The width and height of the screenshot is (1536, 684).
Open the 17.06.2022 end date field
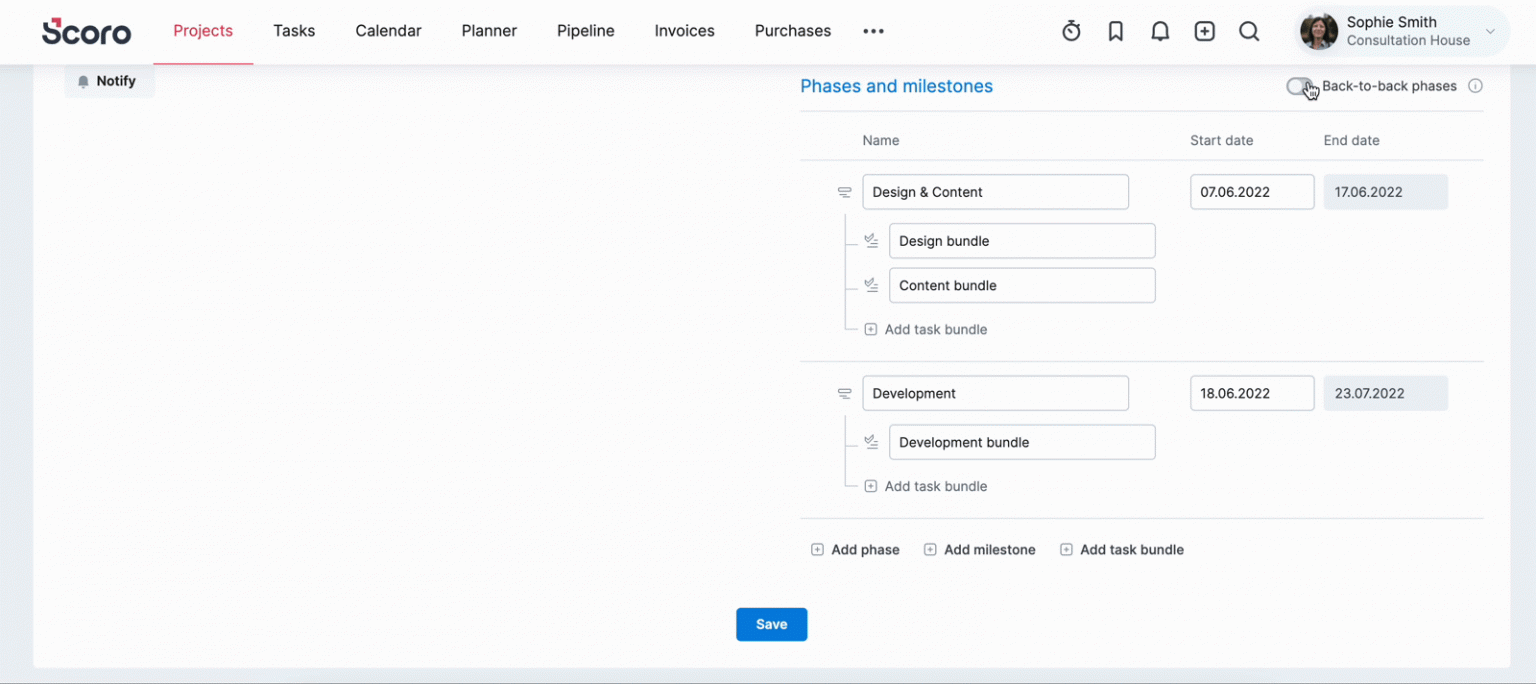click(1386, 191)
